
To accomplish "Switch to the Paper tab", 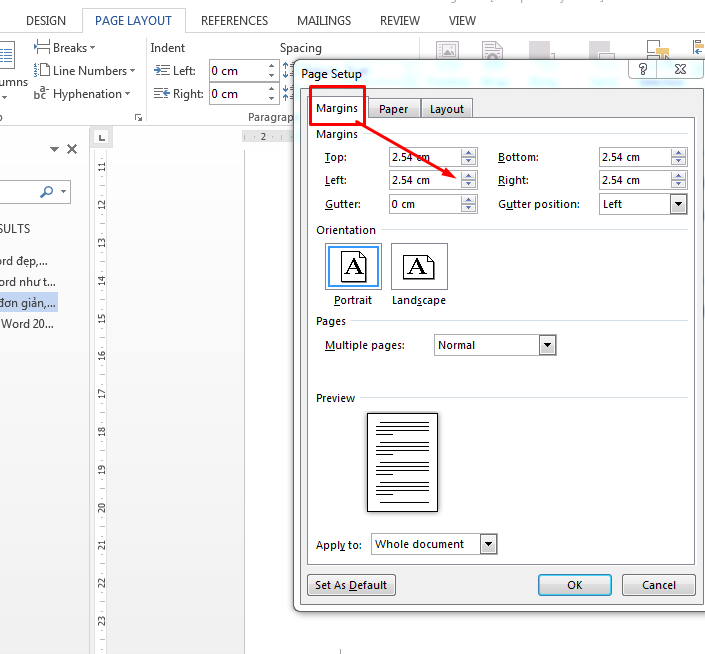I will pos(393,109).
